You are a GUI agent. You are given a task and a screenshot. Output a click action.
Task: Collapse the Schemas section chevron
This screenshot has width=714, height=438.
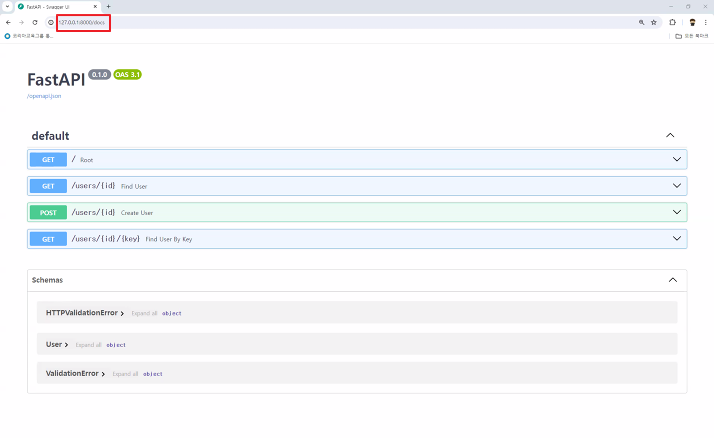673,280
